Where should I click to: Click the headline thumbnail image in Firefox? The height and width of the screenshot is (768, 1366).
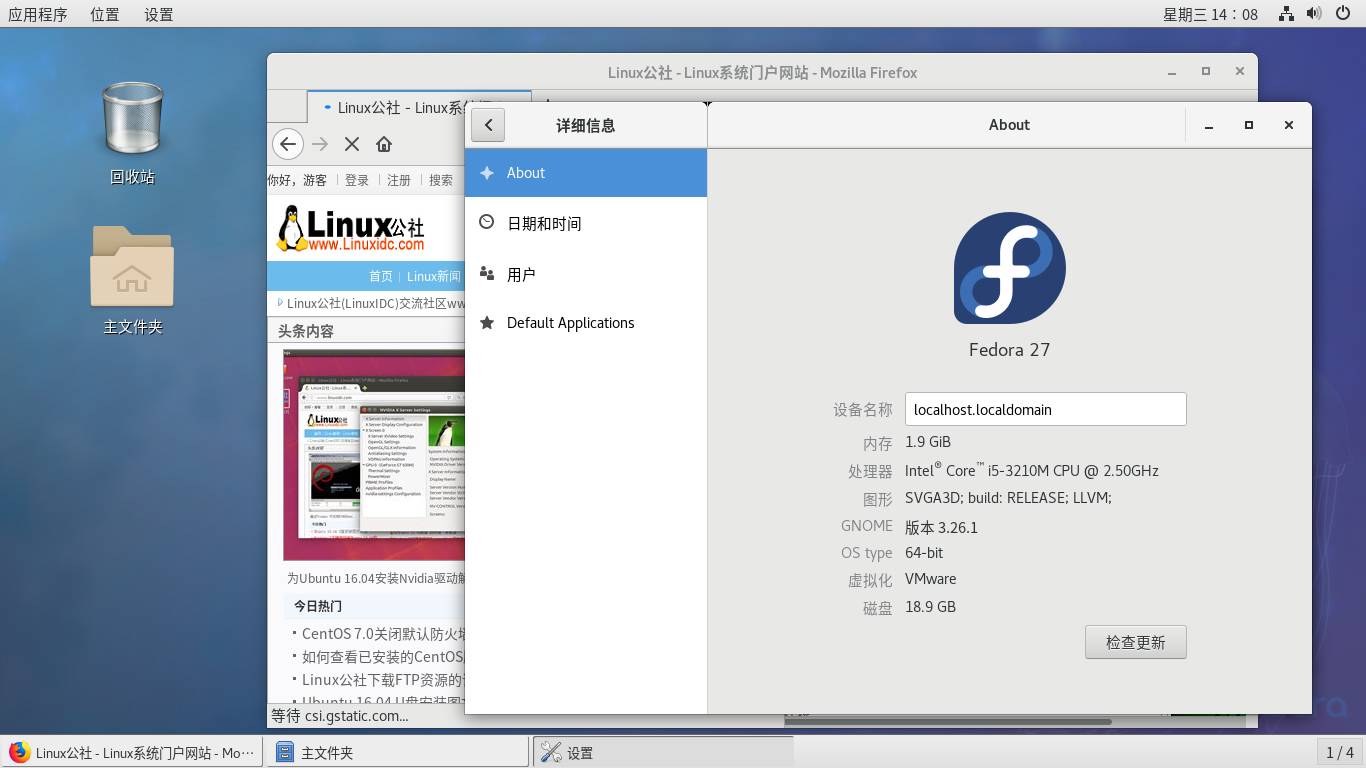pos(374,455)
